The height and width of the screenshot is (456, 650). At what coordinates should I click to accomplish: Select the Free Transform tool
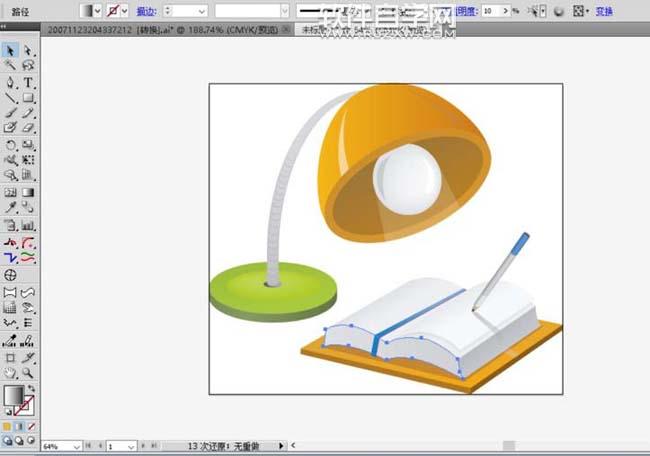[x=28, y=160]
